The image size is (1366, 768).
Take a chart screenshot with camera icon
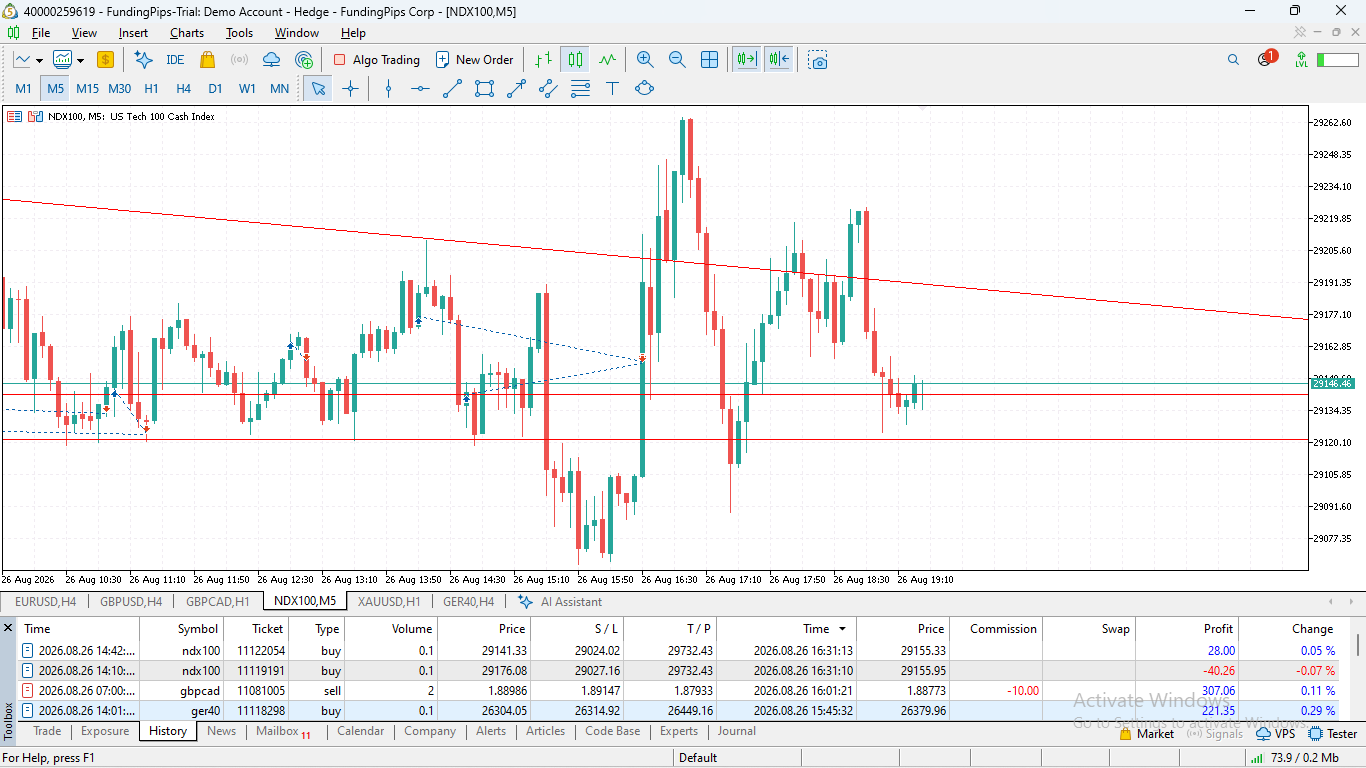coord(818,60)
